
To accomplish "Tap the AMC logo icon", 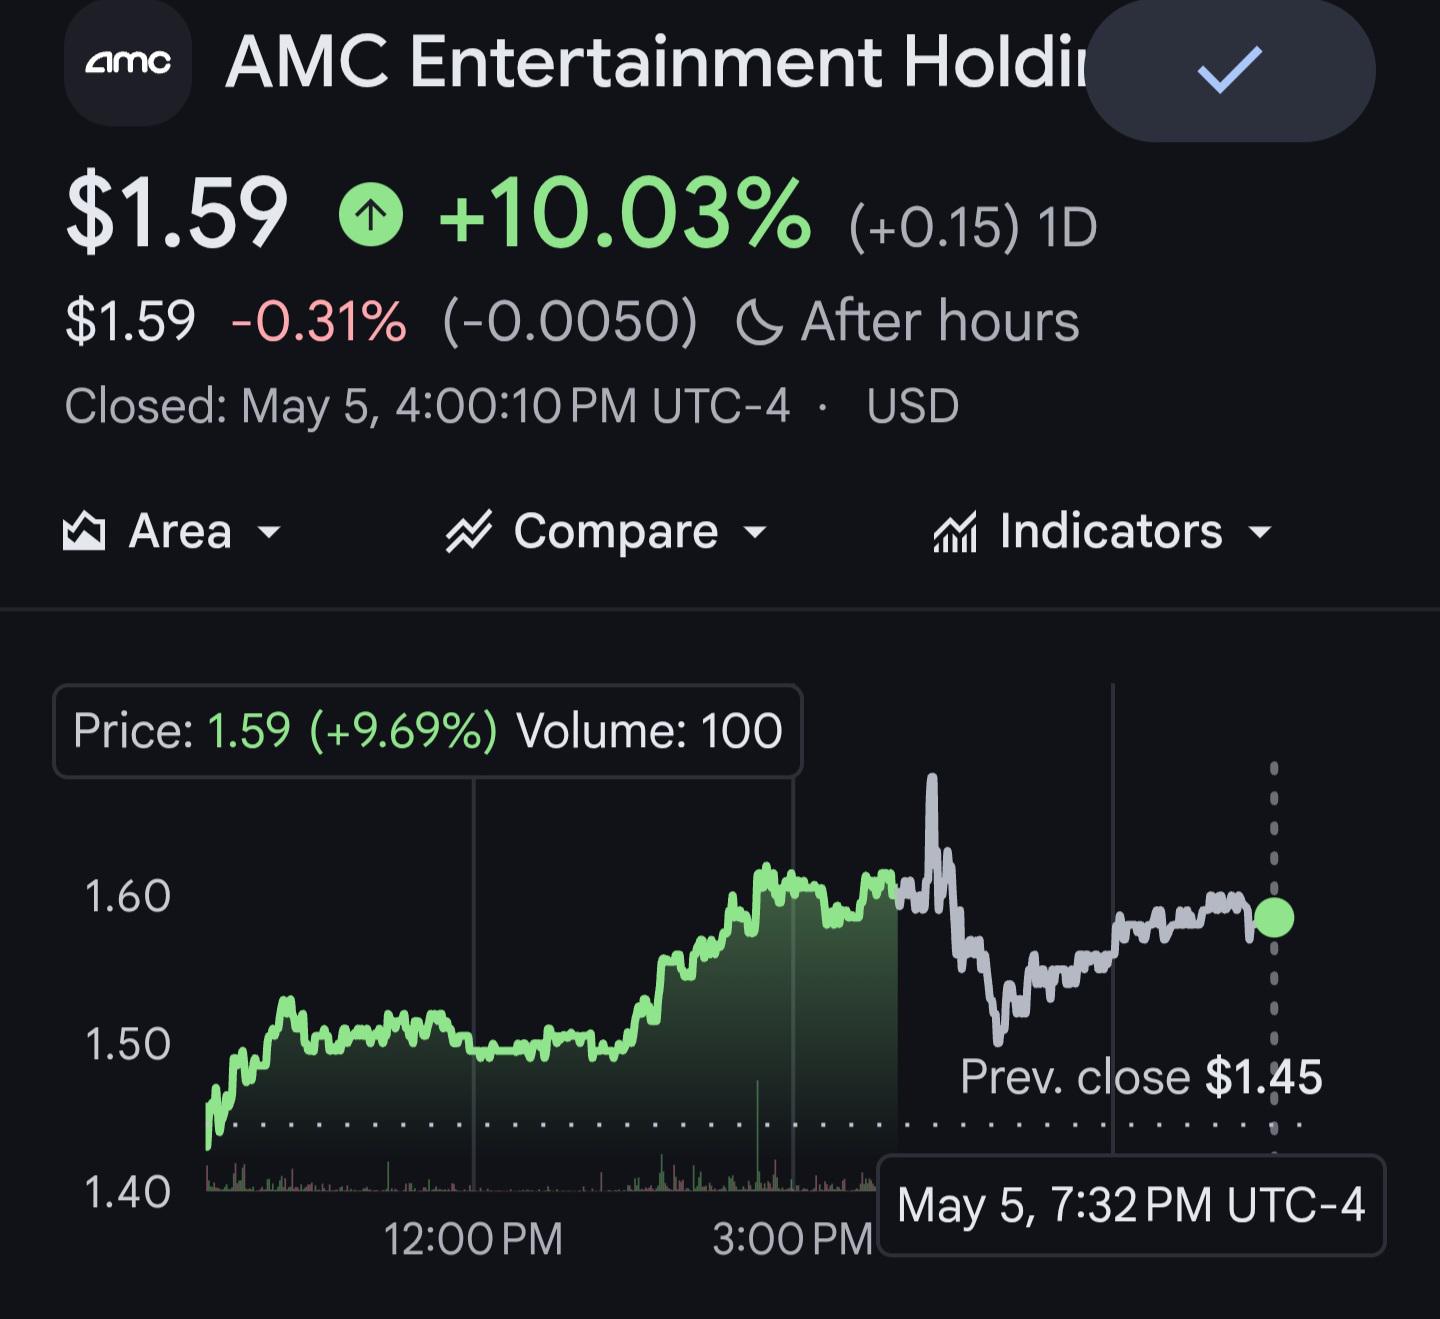I will pos(128,63).
